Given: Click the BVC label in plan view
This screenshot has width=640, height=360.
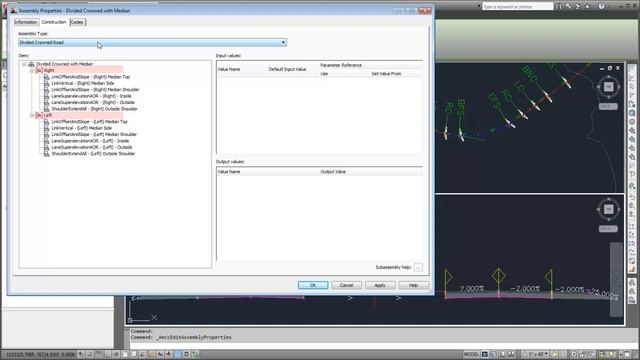Looking at the screenshot, I should click(x=531, y=73).
